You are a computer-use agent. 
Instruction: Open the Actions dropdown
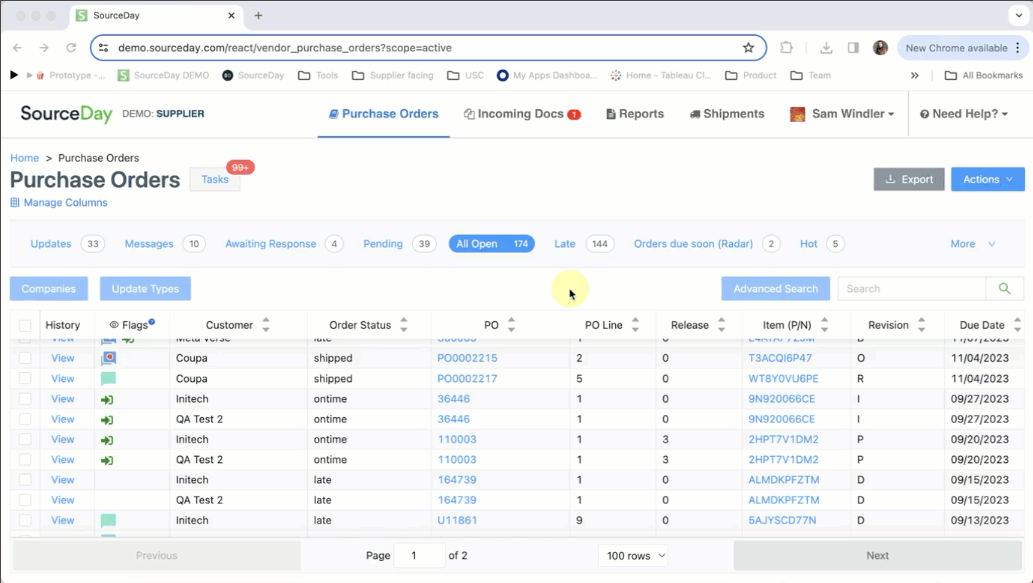tap(988, 179)
